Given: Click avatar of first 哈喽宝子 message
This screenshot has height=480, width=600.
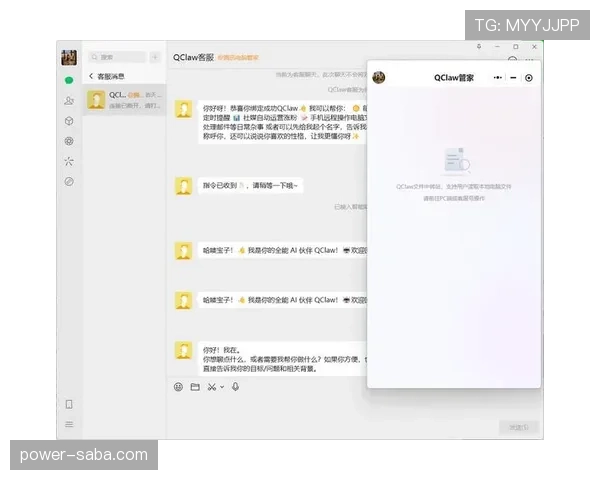Looking at the screenshot, I should (x=183, y=251).
